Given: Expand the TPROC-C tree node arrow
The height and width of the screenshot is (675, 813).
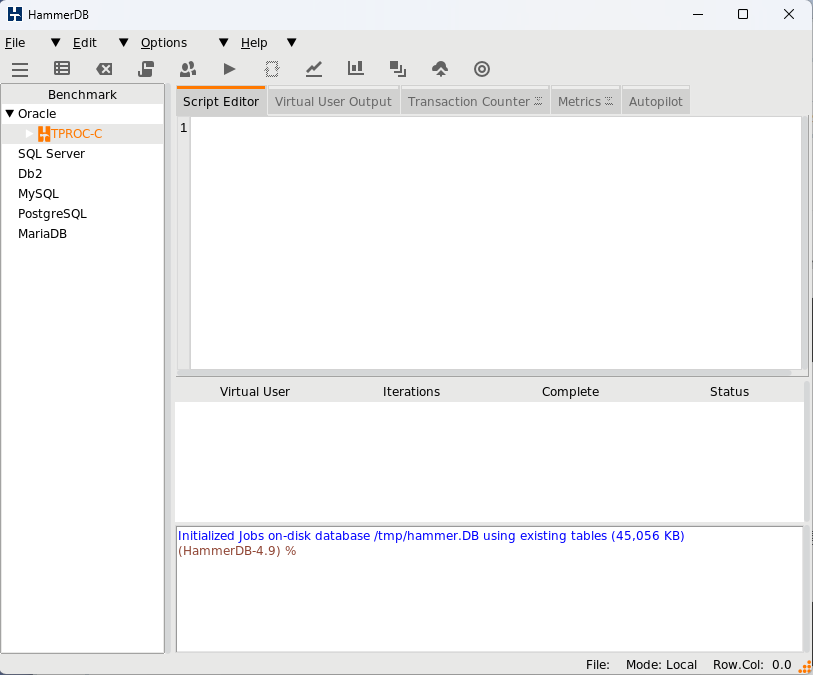Looking at the screenshot, I should 30,134.
